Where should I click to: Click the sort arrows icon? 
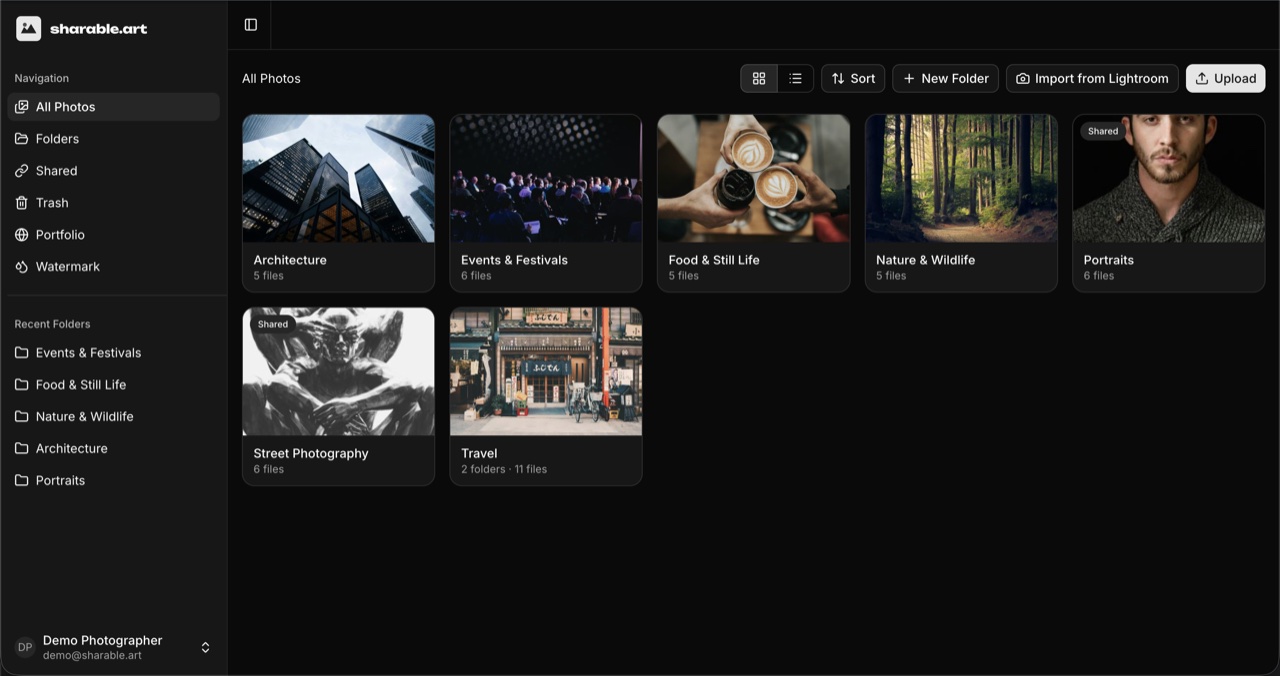838,78
